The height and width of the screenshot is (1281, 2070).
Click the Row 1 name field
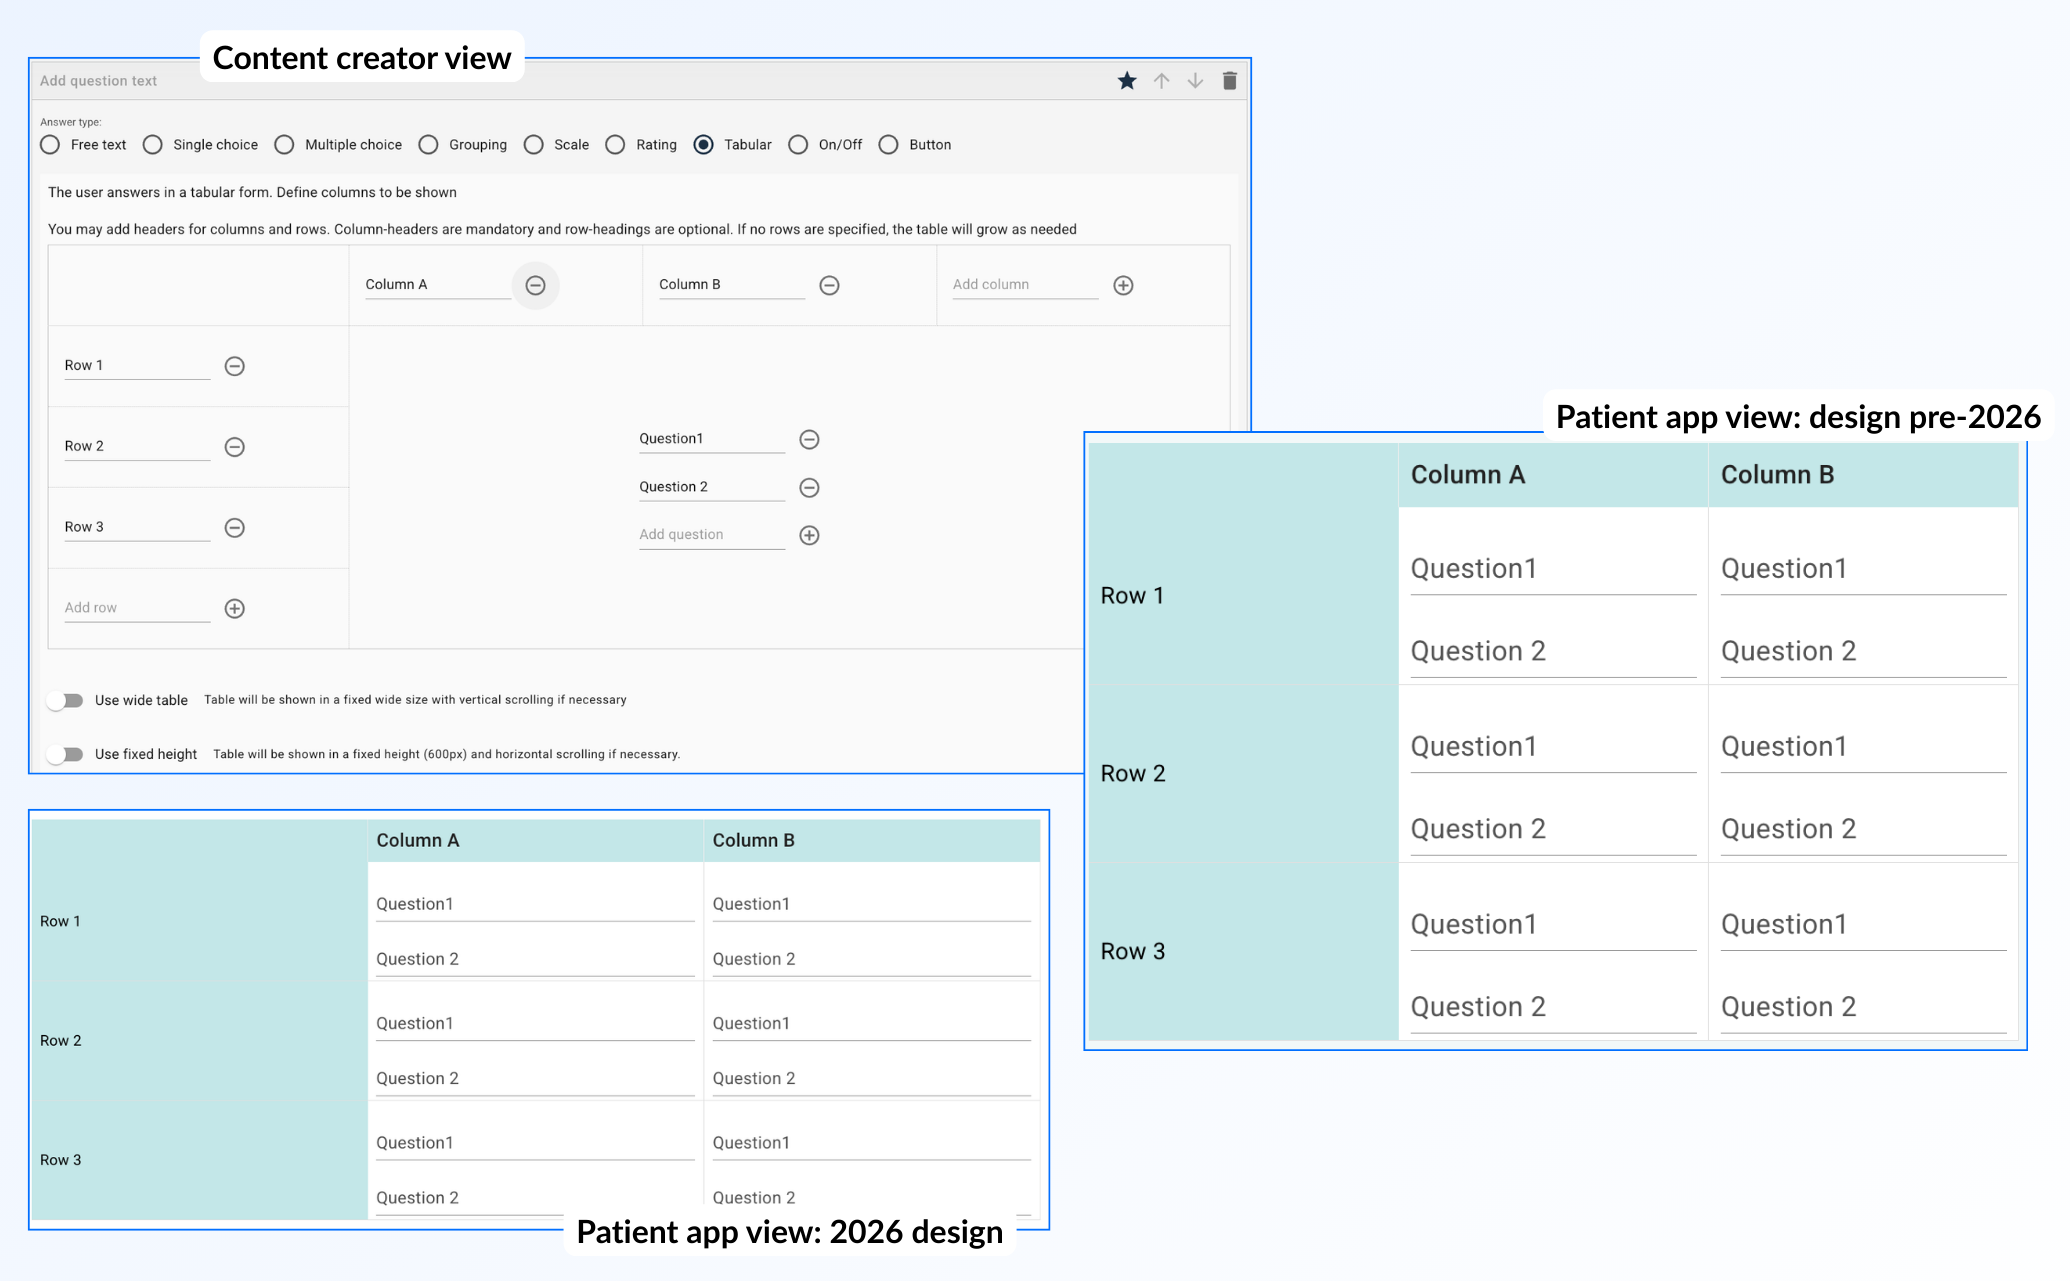coord(136,366)
